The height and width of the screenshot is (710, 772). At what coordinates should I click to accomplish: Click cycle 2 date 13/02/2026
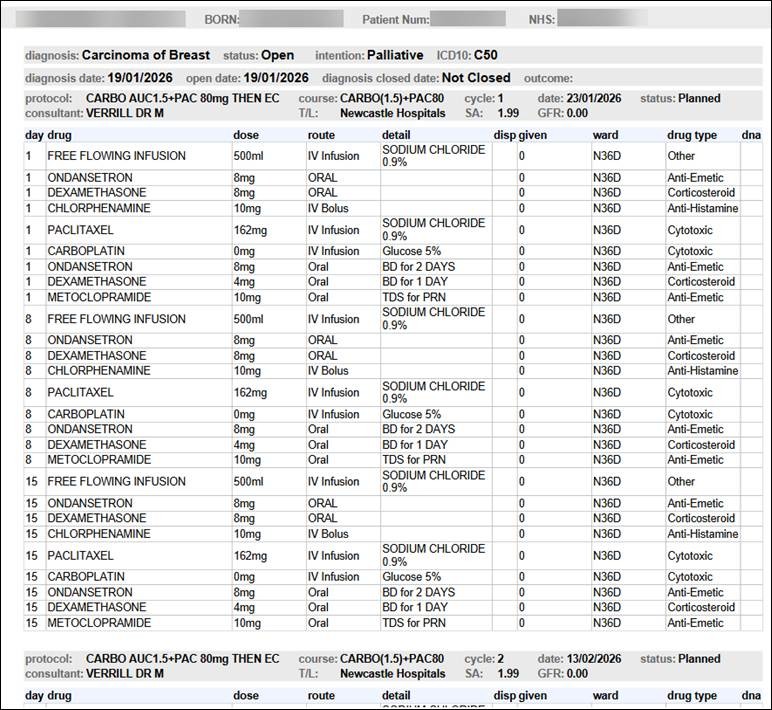[594, 659]
